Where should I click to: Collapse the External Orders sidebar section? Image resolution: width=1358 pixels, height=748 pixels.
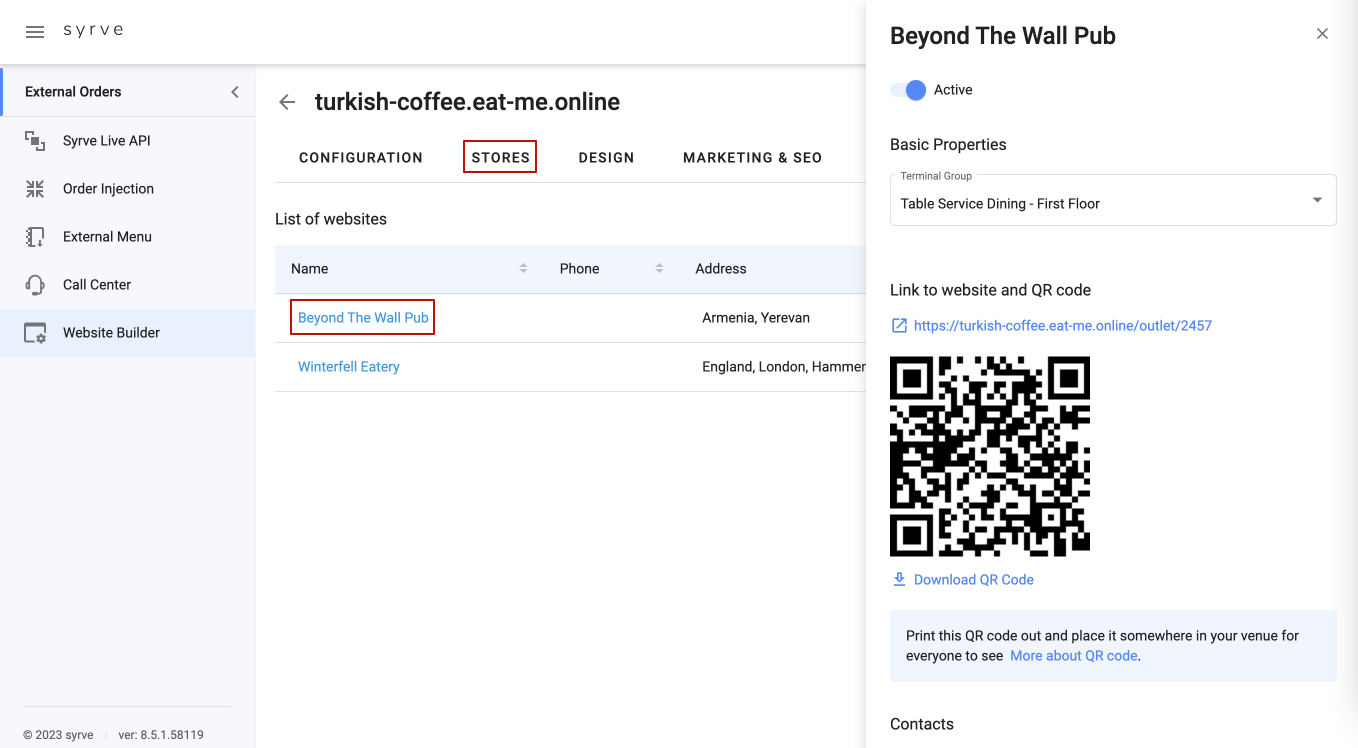coord(235,92)
